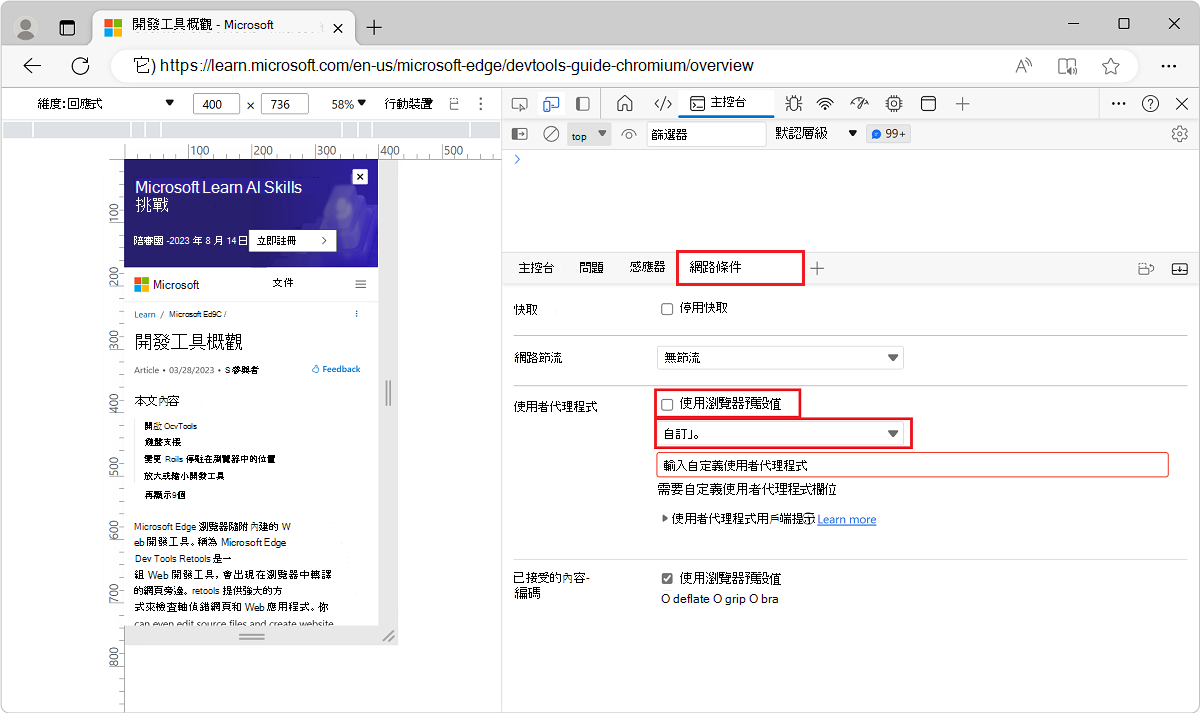Viewport: 1200px width, 713px height.
Task: Click the performance gauge icon
Action: pos(859,103)
